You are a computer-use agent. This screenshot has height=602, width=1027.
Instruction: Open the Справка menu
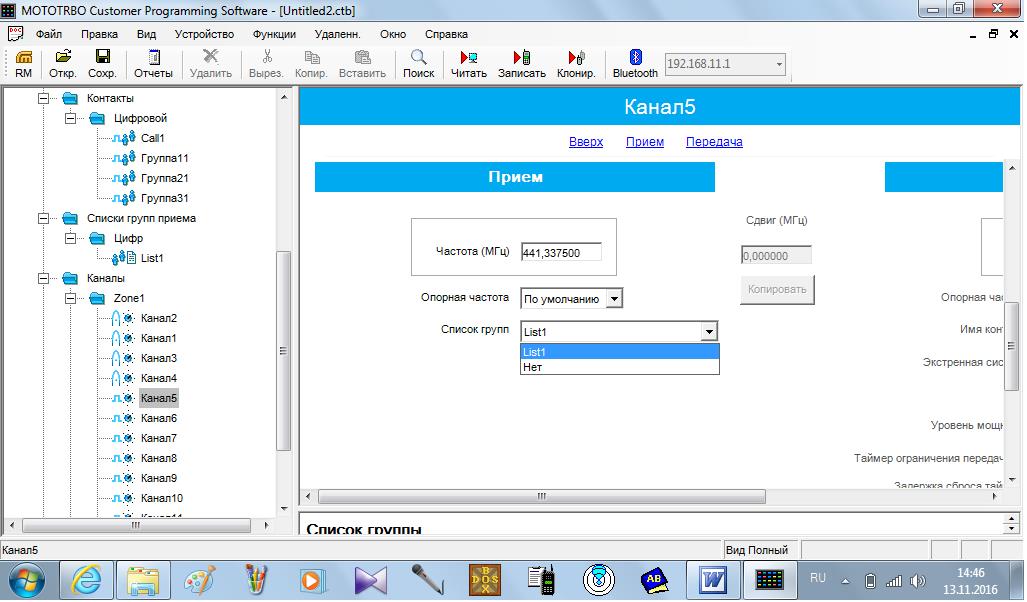coord(446,34)
